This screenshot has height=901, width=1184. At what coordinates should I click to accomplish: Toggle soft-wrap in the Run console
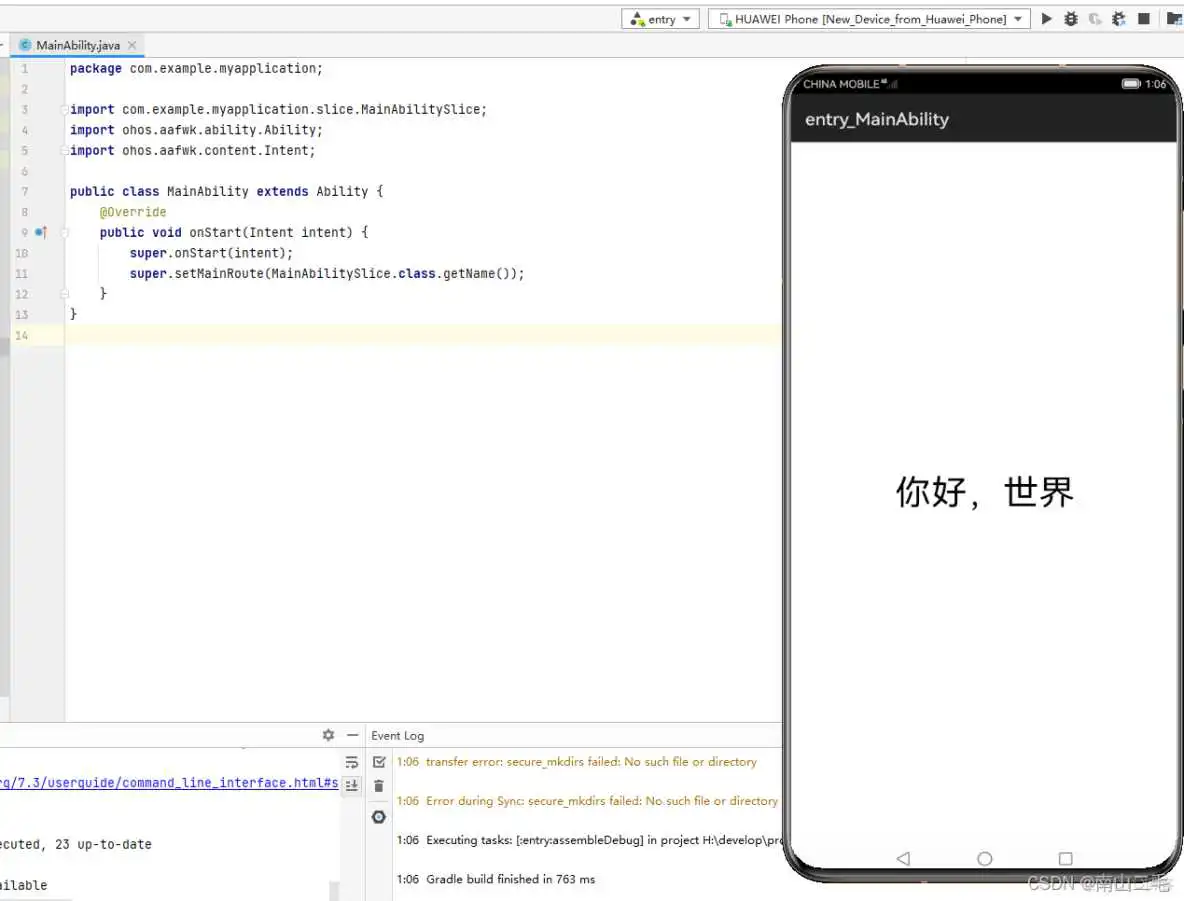click(x=352, y=761)
